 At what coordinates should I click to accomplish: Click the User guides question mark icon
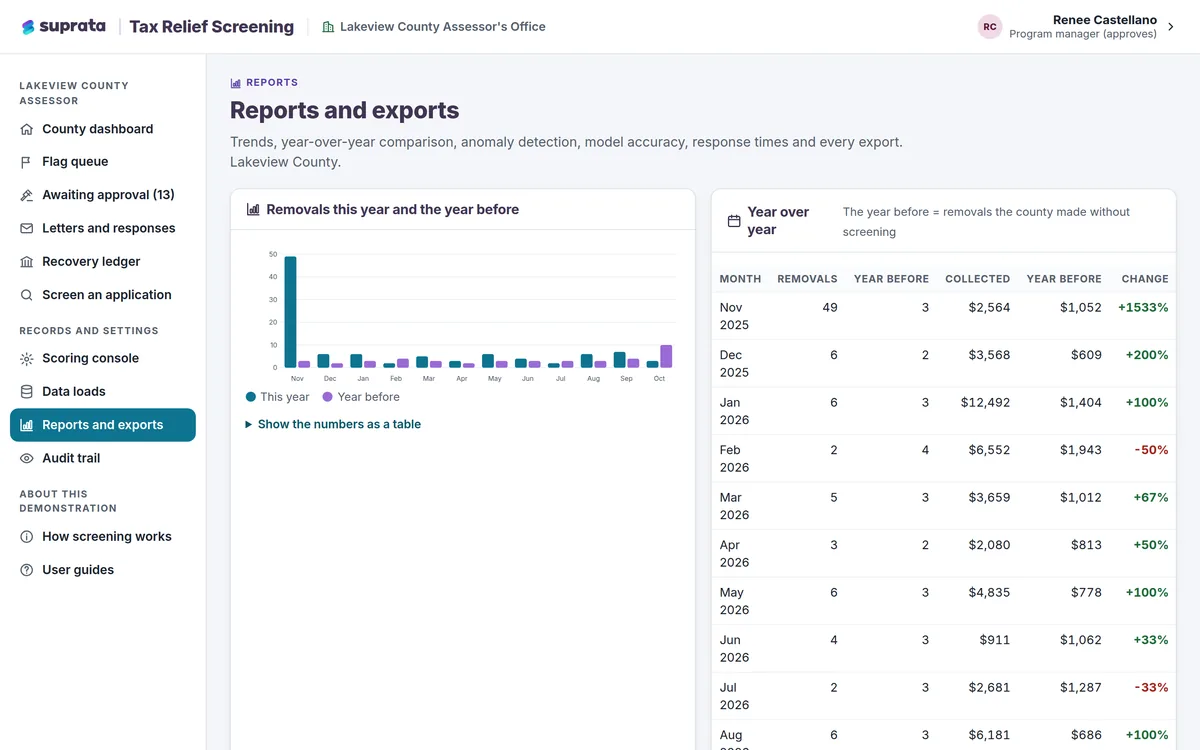point(27,570)
